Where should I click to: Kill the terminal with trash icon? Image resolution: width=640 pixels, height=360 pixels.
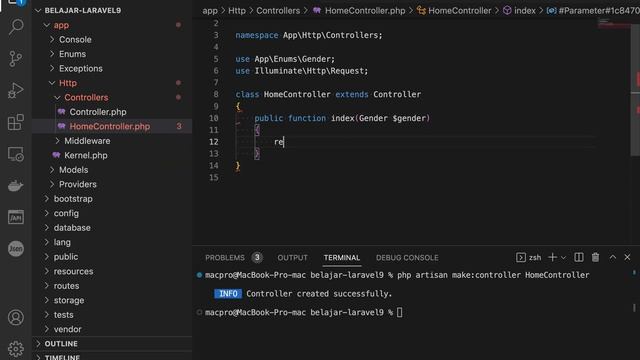tap(596, 258)
